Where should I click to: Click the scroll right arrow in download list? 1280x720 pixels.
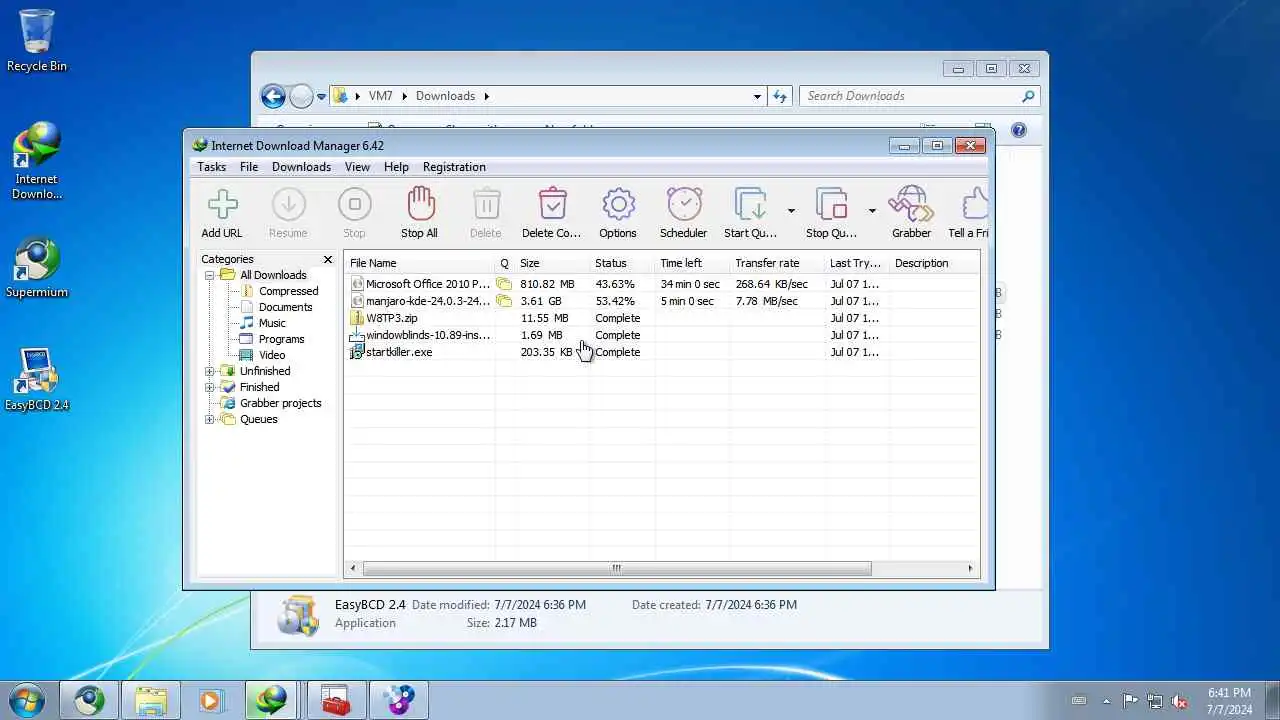click(x=969, y=568)
